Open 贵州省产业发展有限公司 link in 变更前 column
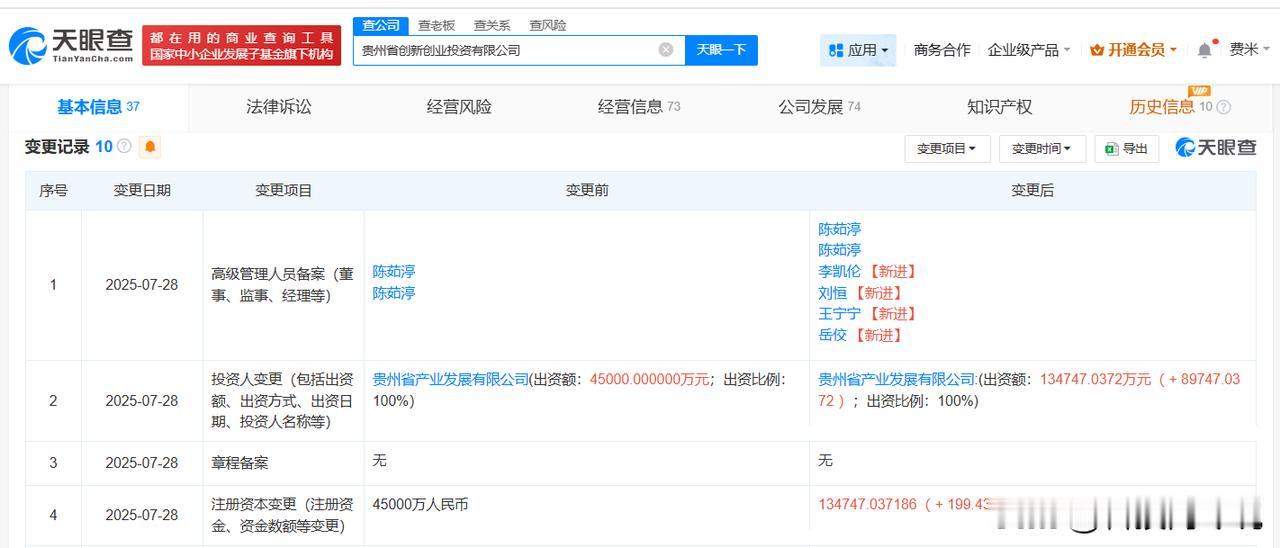 (x=450, y=379)
